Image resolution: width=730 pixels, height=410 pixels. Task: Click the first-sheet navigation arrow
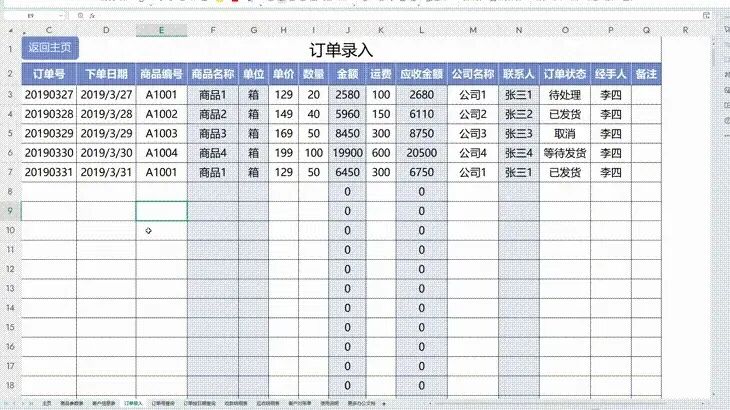tap(5, 402)
